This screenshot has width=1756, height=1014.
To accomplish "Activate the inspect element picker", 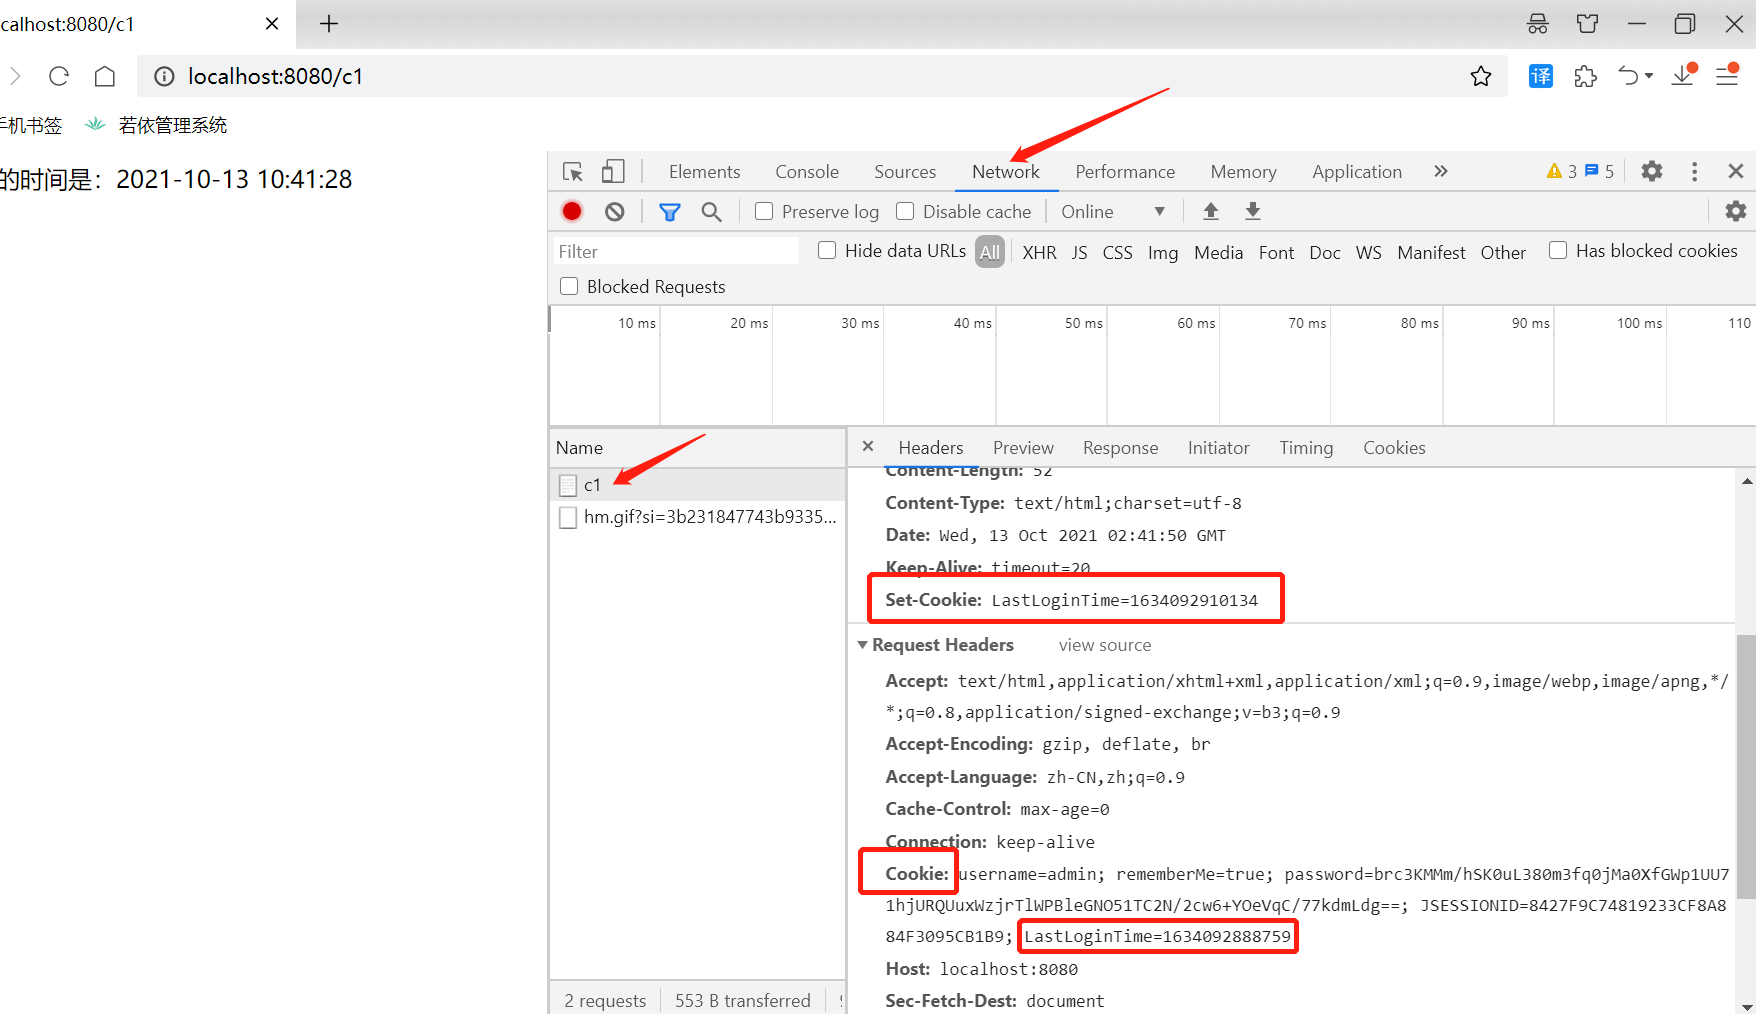I will coord(573,172).
